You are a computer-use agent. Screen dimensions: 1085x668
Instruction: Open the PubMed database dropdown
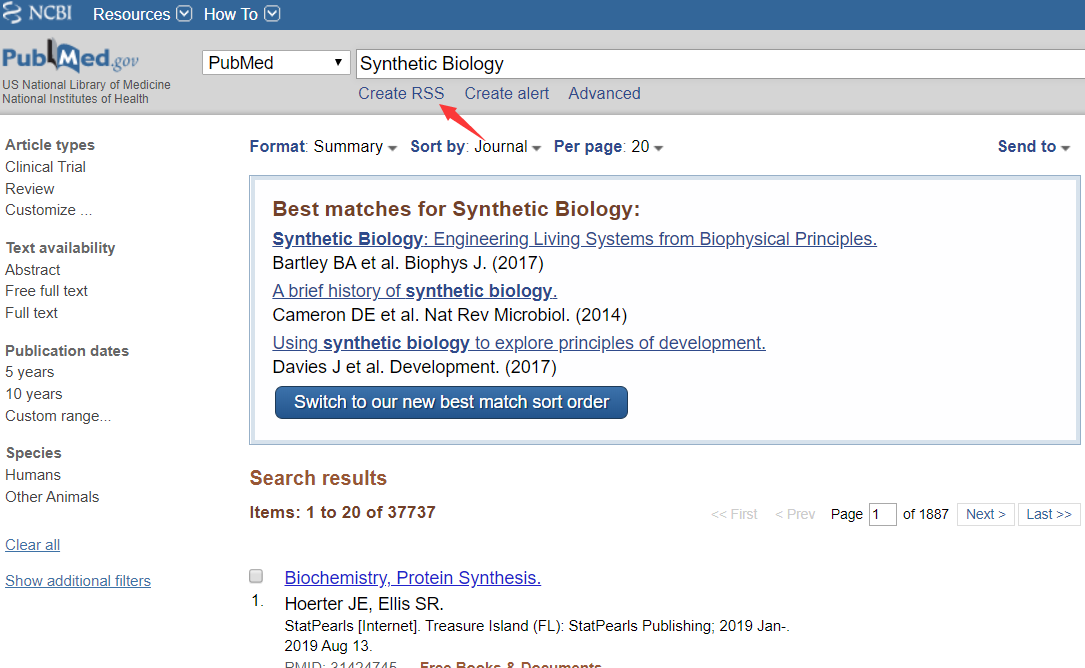coord(276,63)
